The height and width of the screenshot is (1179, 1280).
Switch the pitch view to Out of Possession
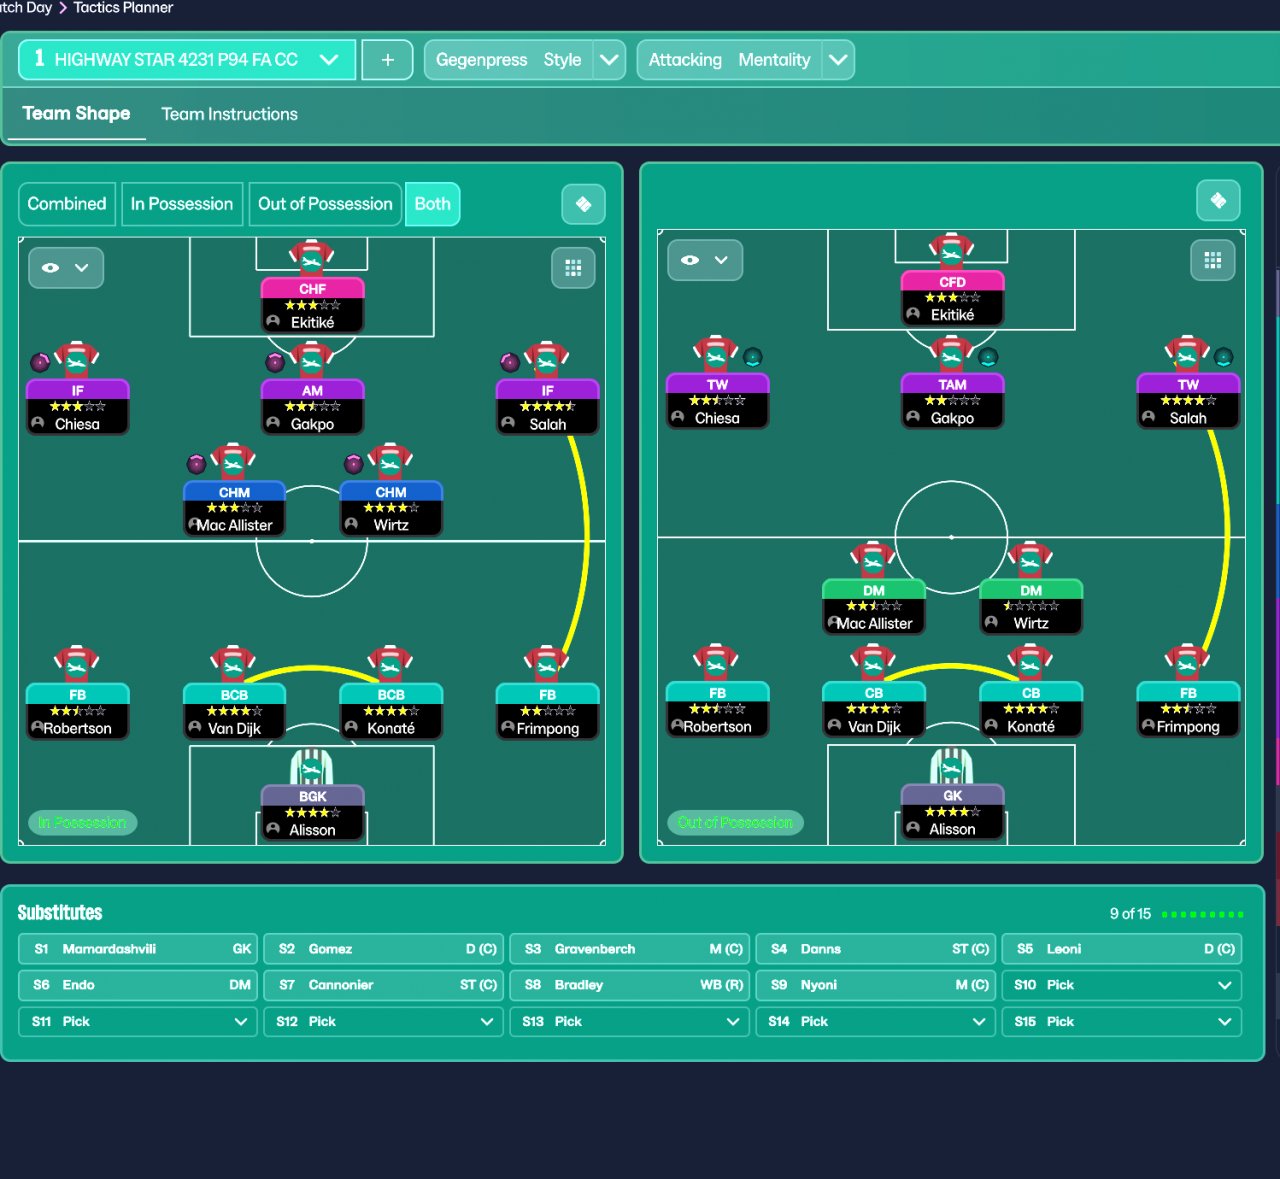[325, 204]
